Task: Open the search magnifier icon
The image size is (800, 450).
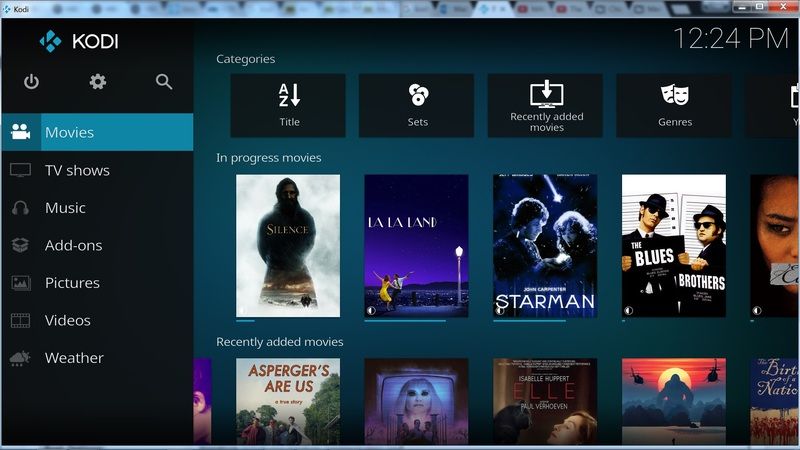Action: 164,82
